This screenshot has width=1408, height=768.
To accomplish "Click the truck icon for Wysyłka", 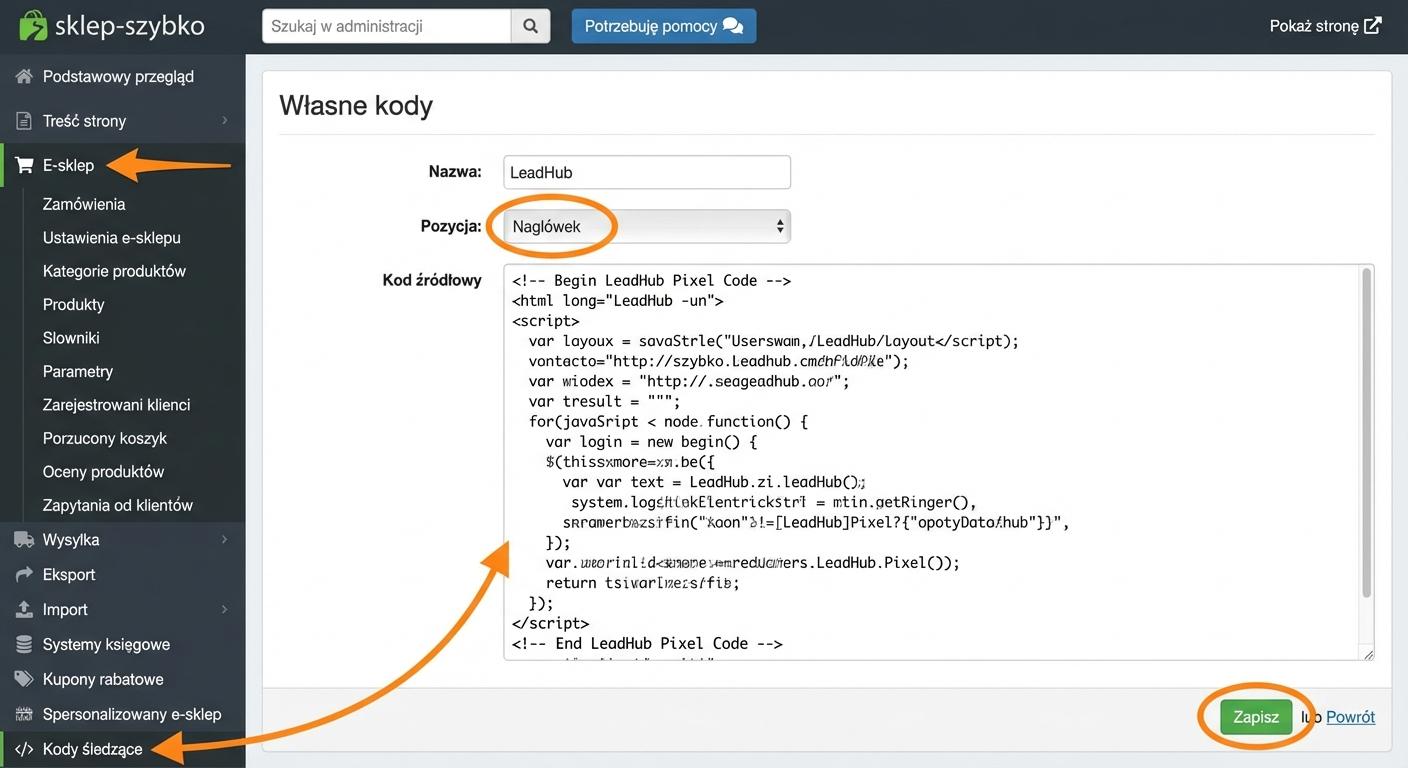I will click(24, 540).
